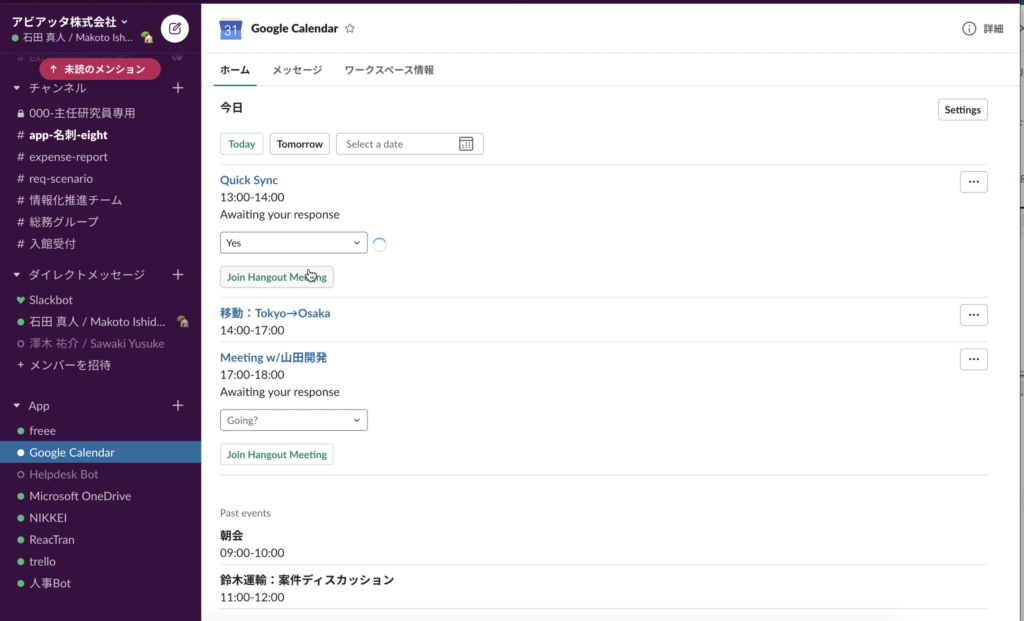Click the 鈴木運輸：案件ディスカッション past event
Screen dimensions: 1024x621
click(x=307, y=580)
